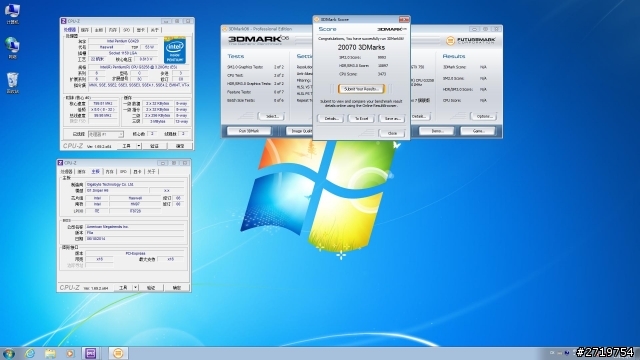Click the Intel Pentium logo badge in CPU-Z

[175, 50]
